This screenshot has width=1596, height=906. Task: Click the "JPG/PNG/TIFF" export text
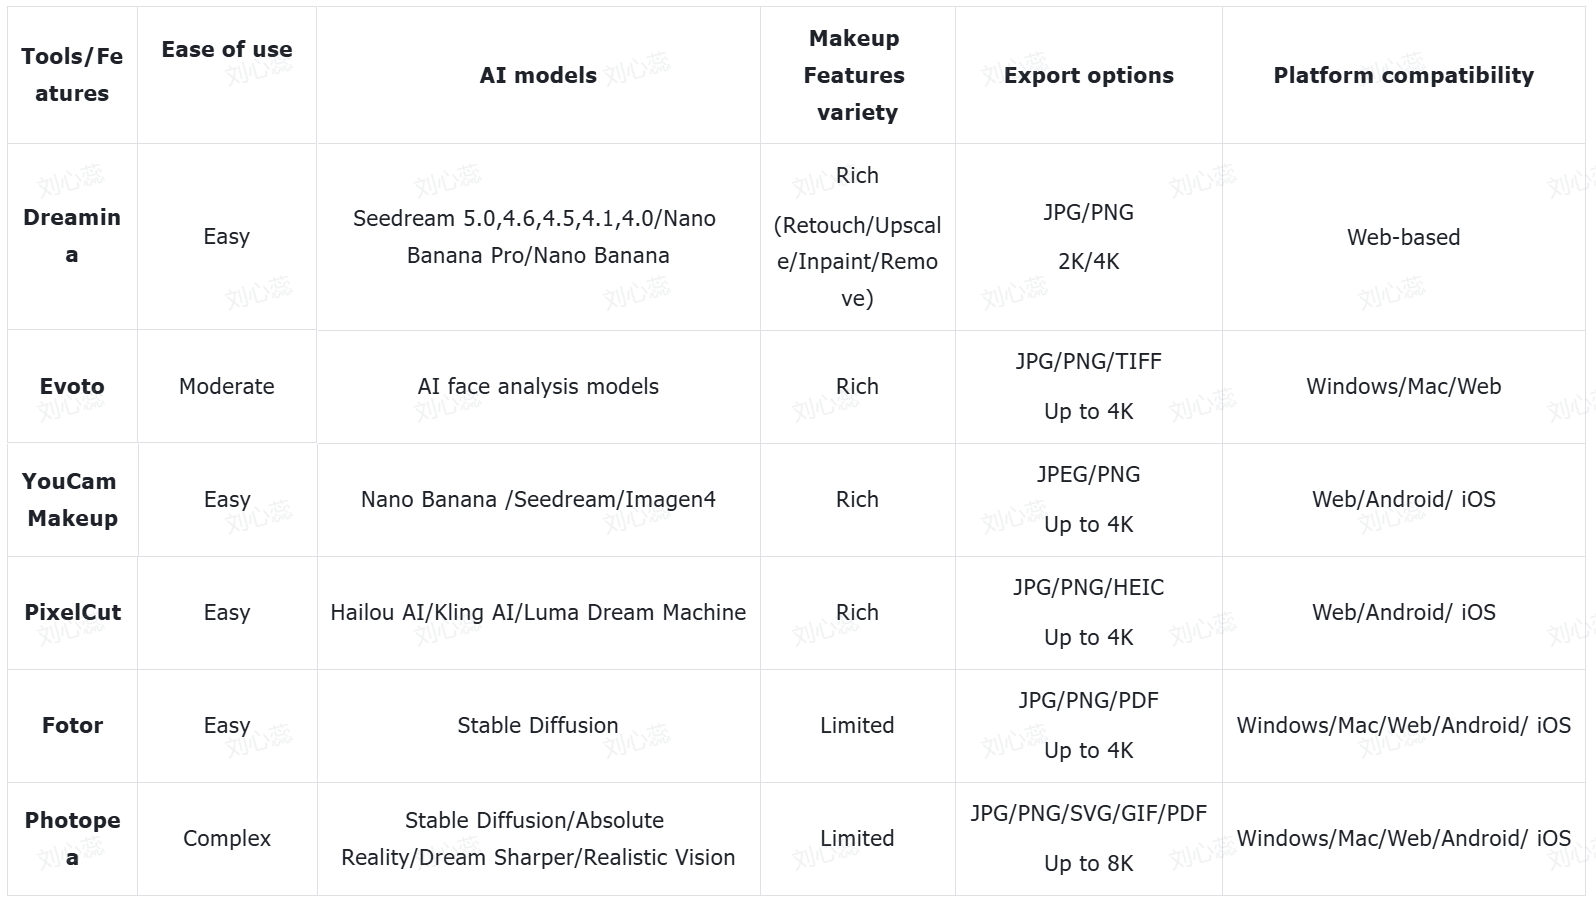click(x=1088, y=361)
